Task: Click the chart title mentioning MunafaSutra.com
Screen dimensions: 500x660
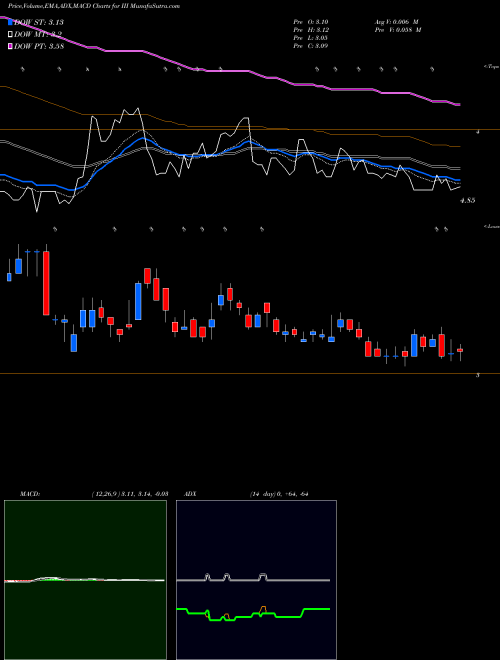Action: (x=94, y=6)
